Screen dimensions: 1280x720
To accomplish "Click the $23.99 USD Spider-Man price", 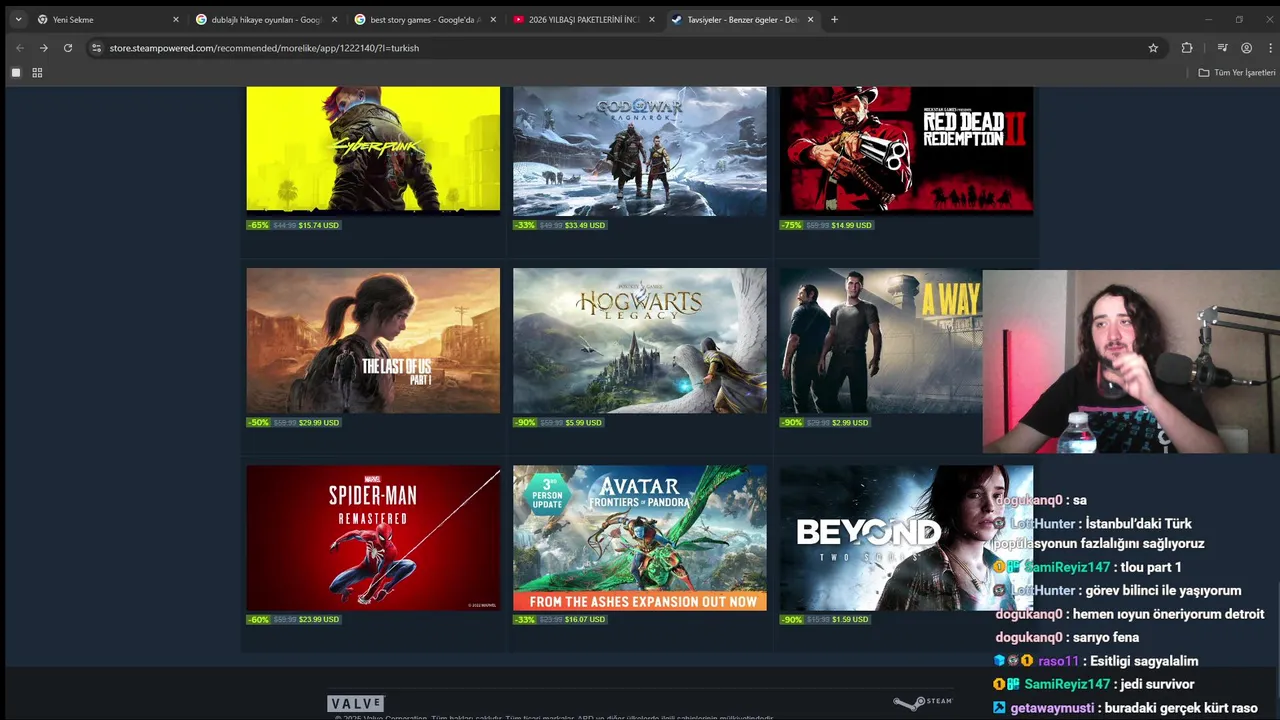I will [319, 619].
